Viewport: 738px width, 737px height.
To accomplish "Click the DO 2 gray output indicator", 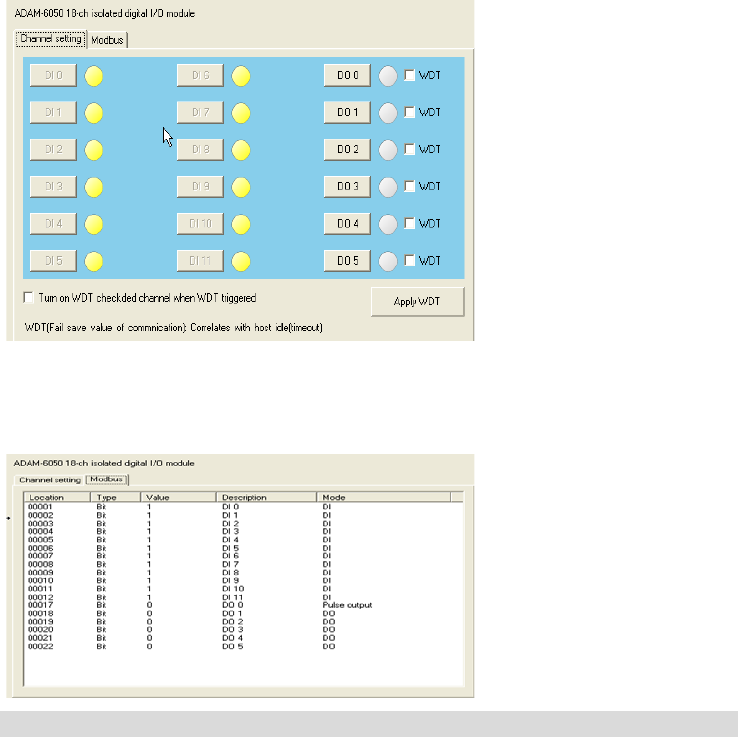I will [388, 150].
